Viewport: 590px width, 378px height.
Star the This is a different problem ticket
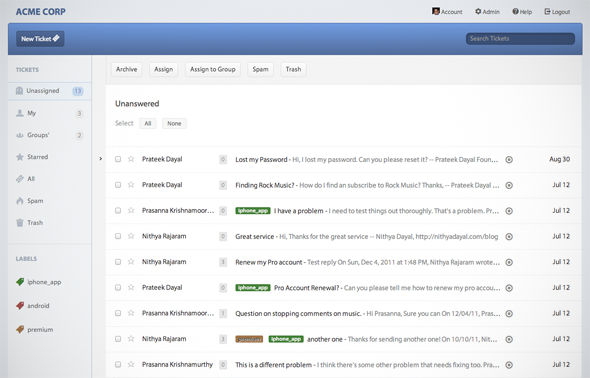click(x=131, y=364)
